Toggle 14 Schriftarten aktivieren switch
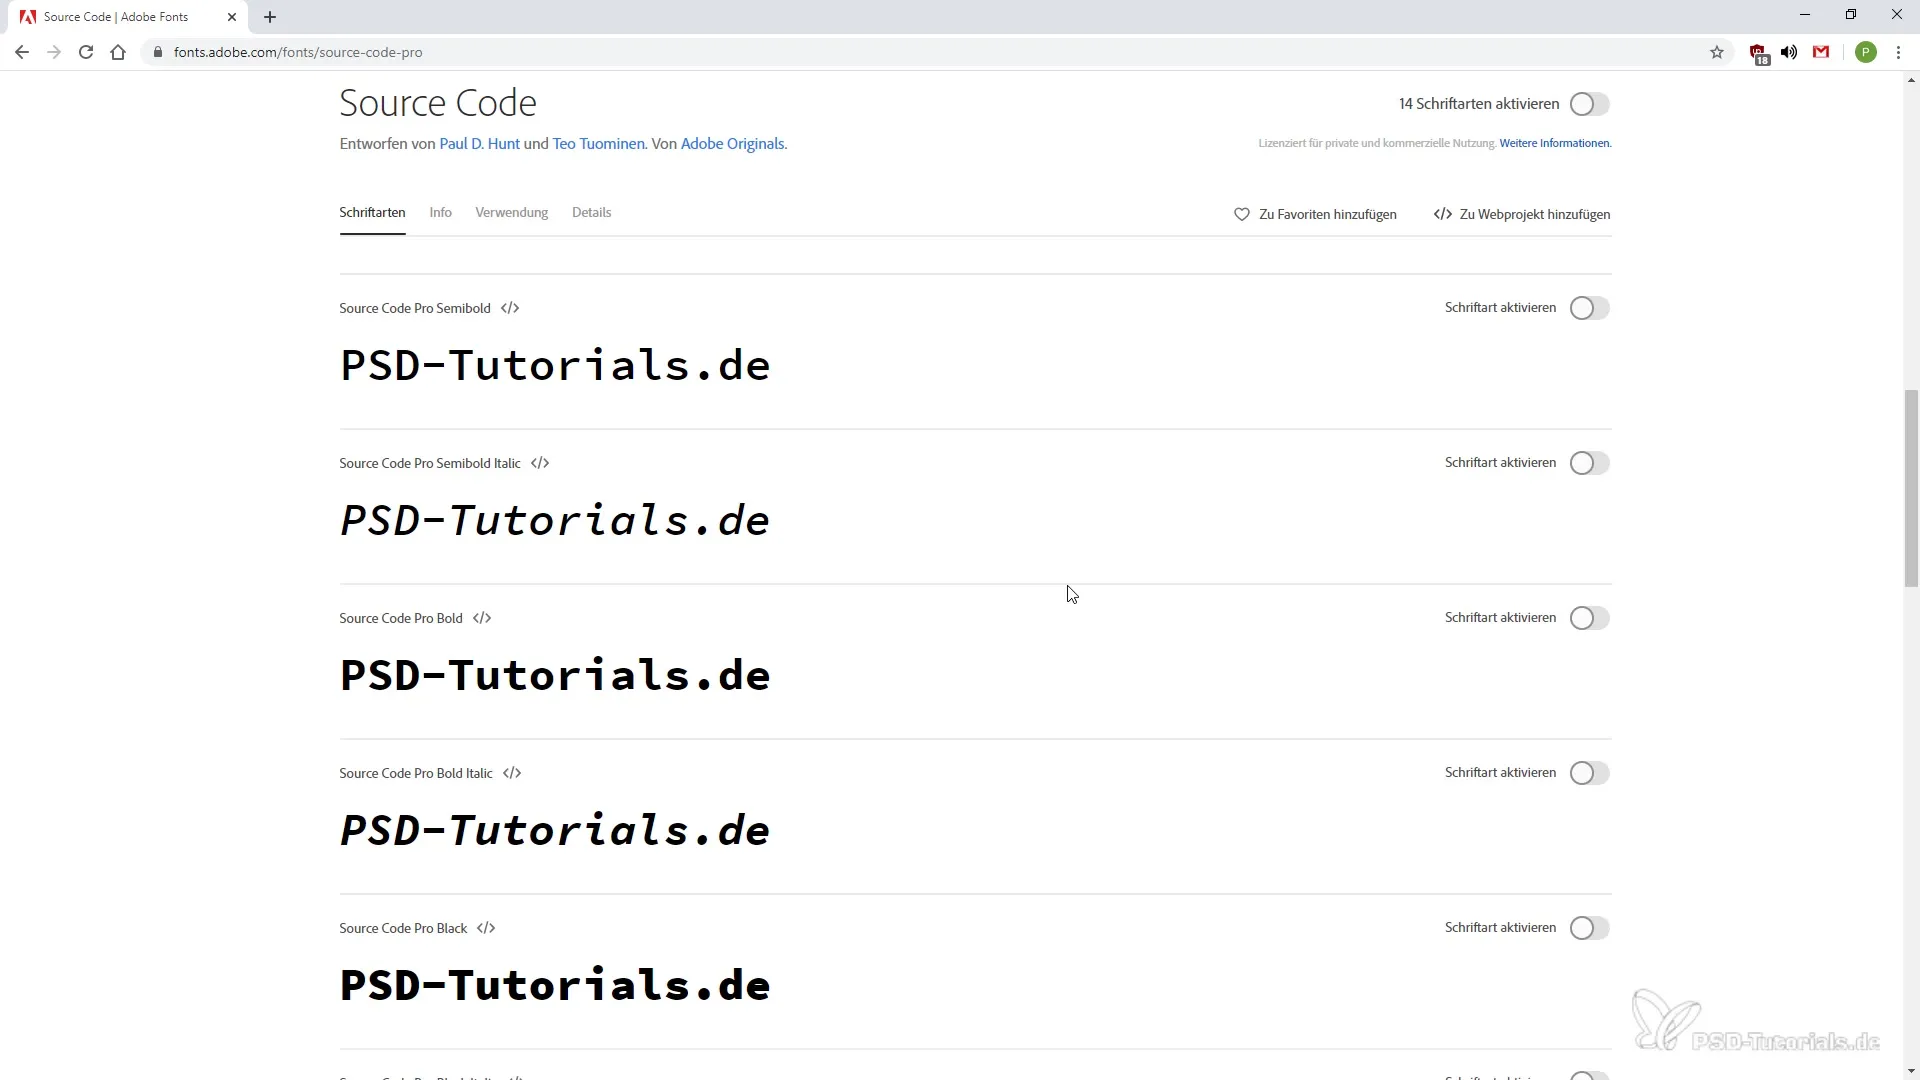Viewport: 1920px width, 1080px height. (1589, 104)
